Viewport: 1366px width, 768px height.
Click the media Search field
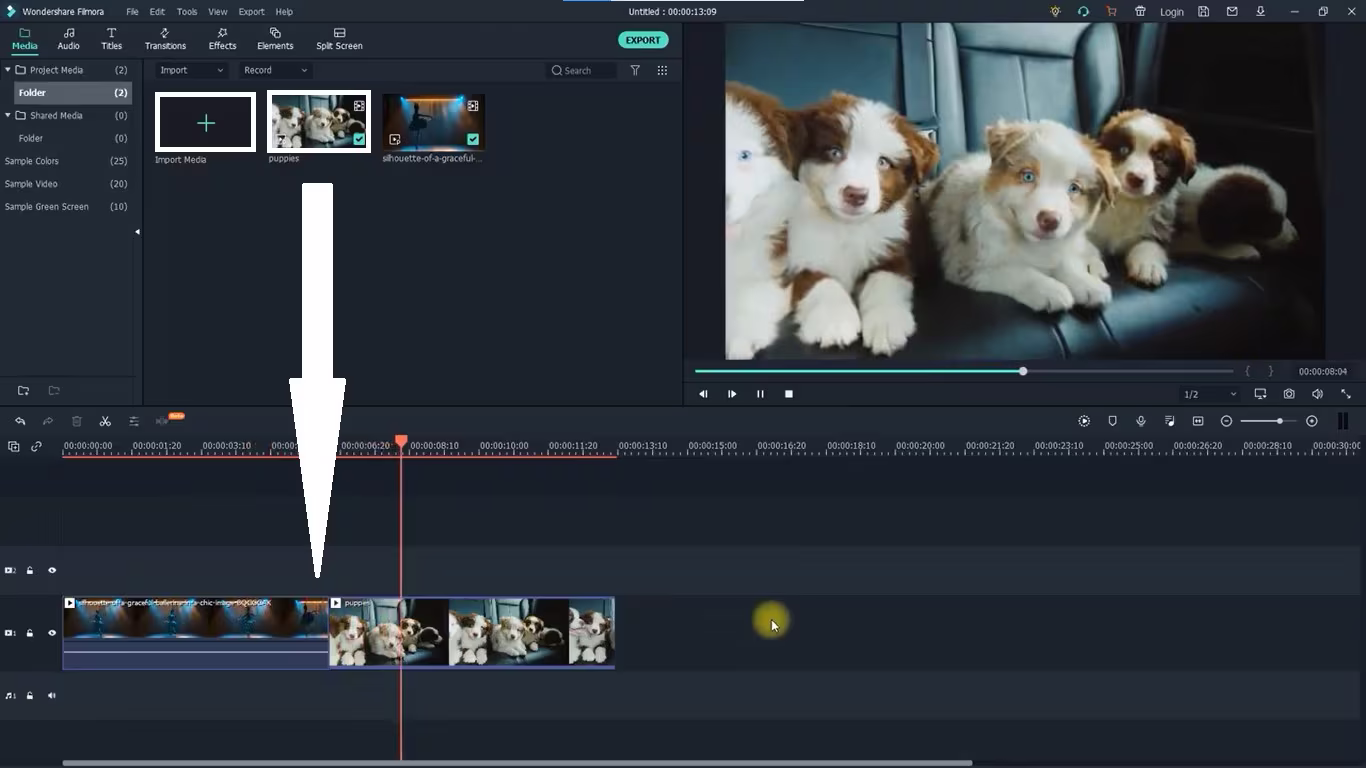[x=582, y=70]
